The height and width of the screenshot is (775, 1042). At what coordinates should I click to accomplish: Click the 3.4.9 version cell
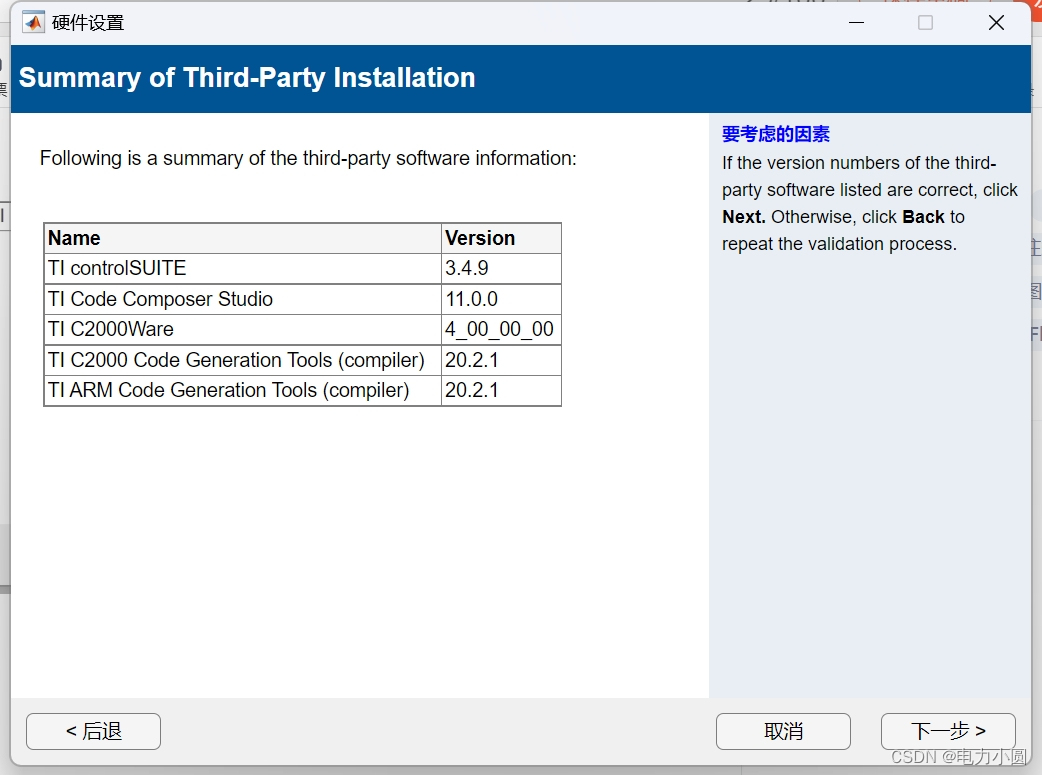click(x=502, y=269)
